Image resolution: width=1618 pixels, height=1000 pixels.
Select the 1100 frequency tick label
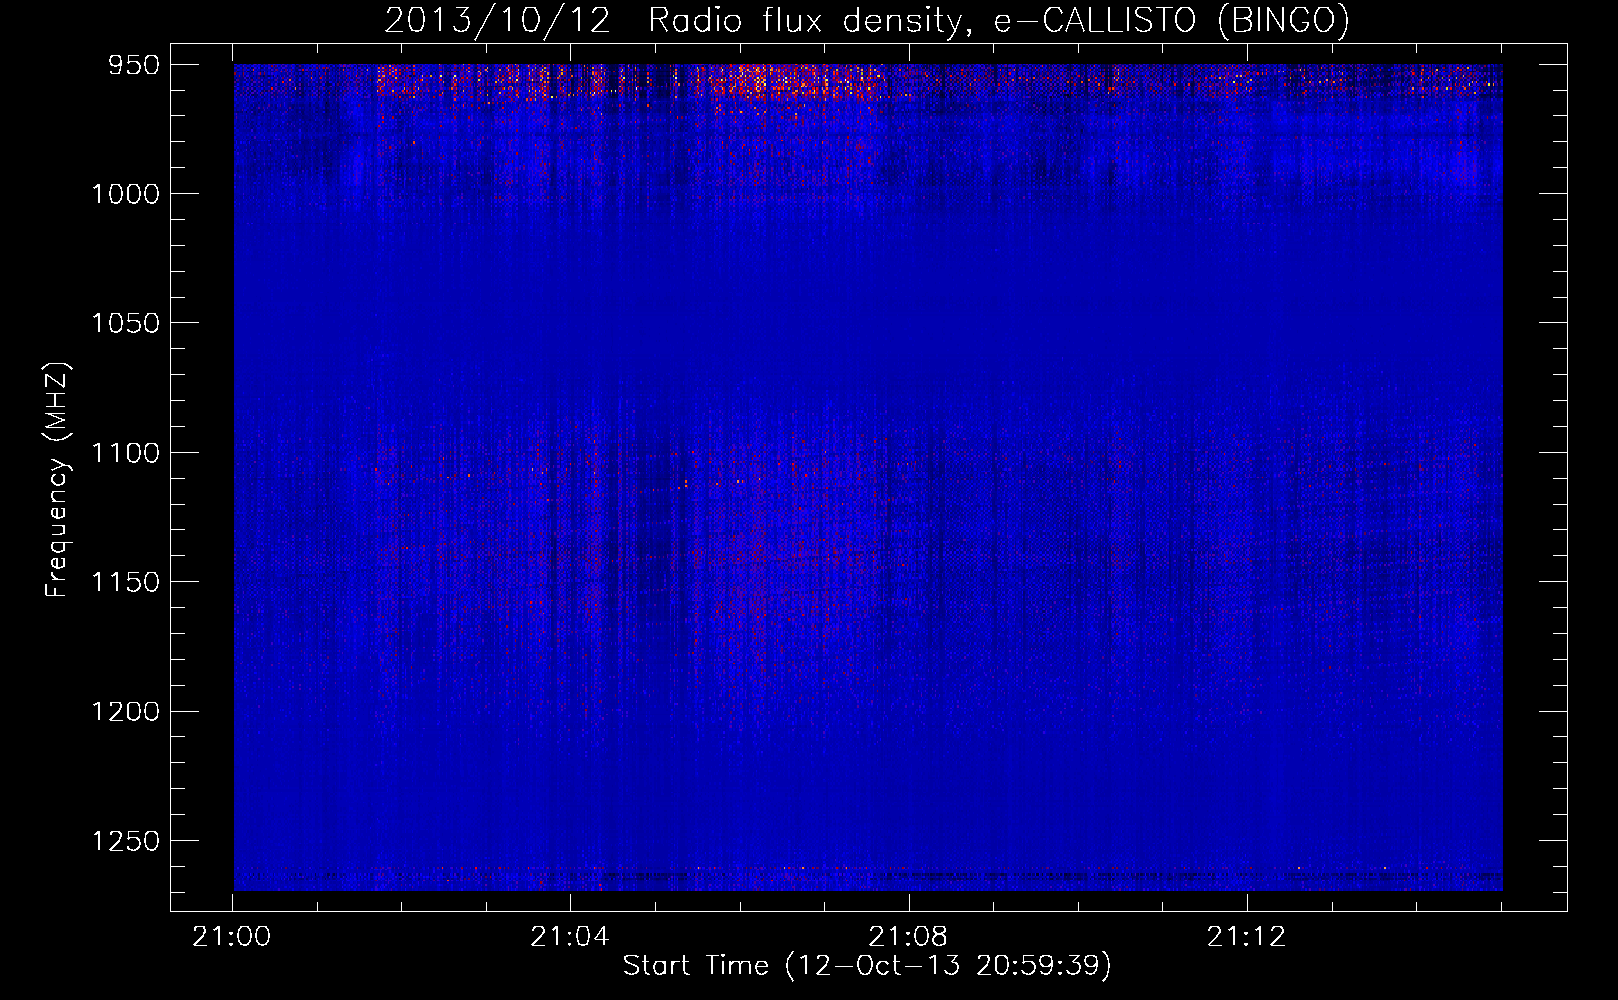[x=126, y=453]
